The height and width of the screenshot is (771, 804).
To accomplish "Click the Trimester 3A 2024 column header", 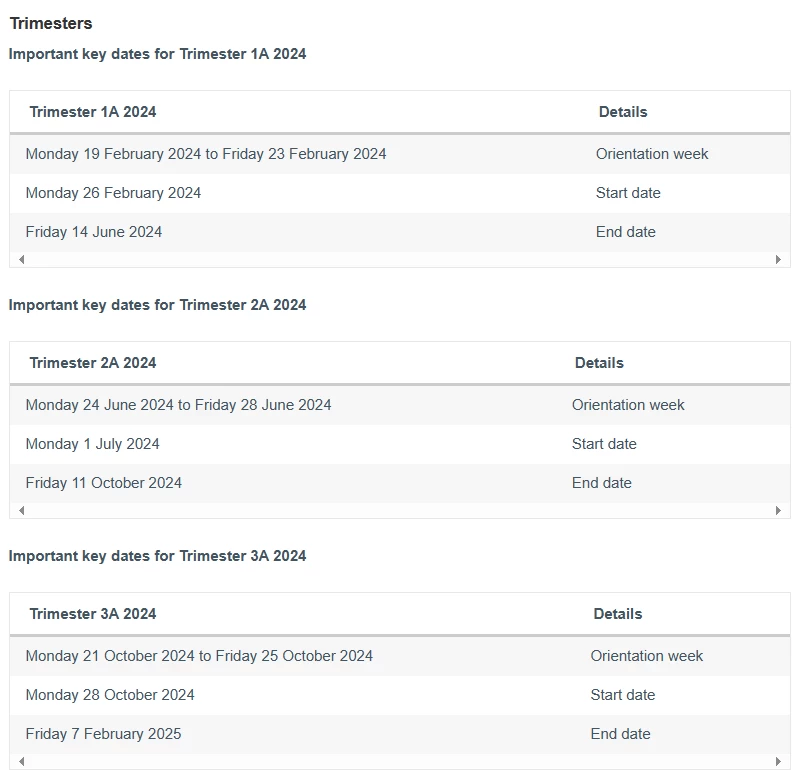I will (93, 614).
